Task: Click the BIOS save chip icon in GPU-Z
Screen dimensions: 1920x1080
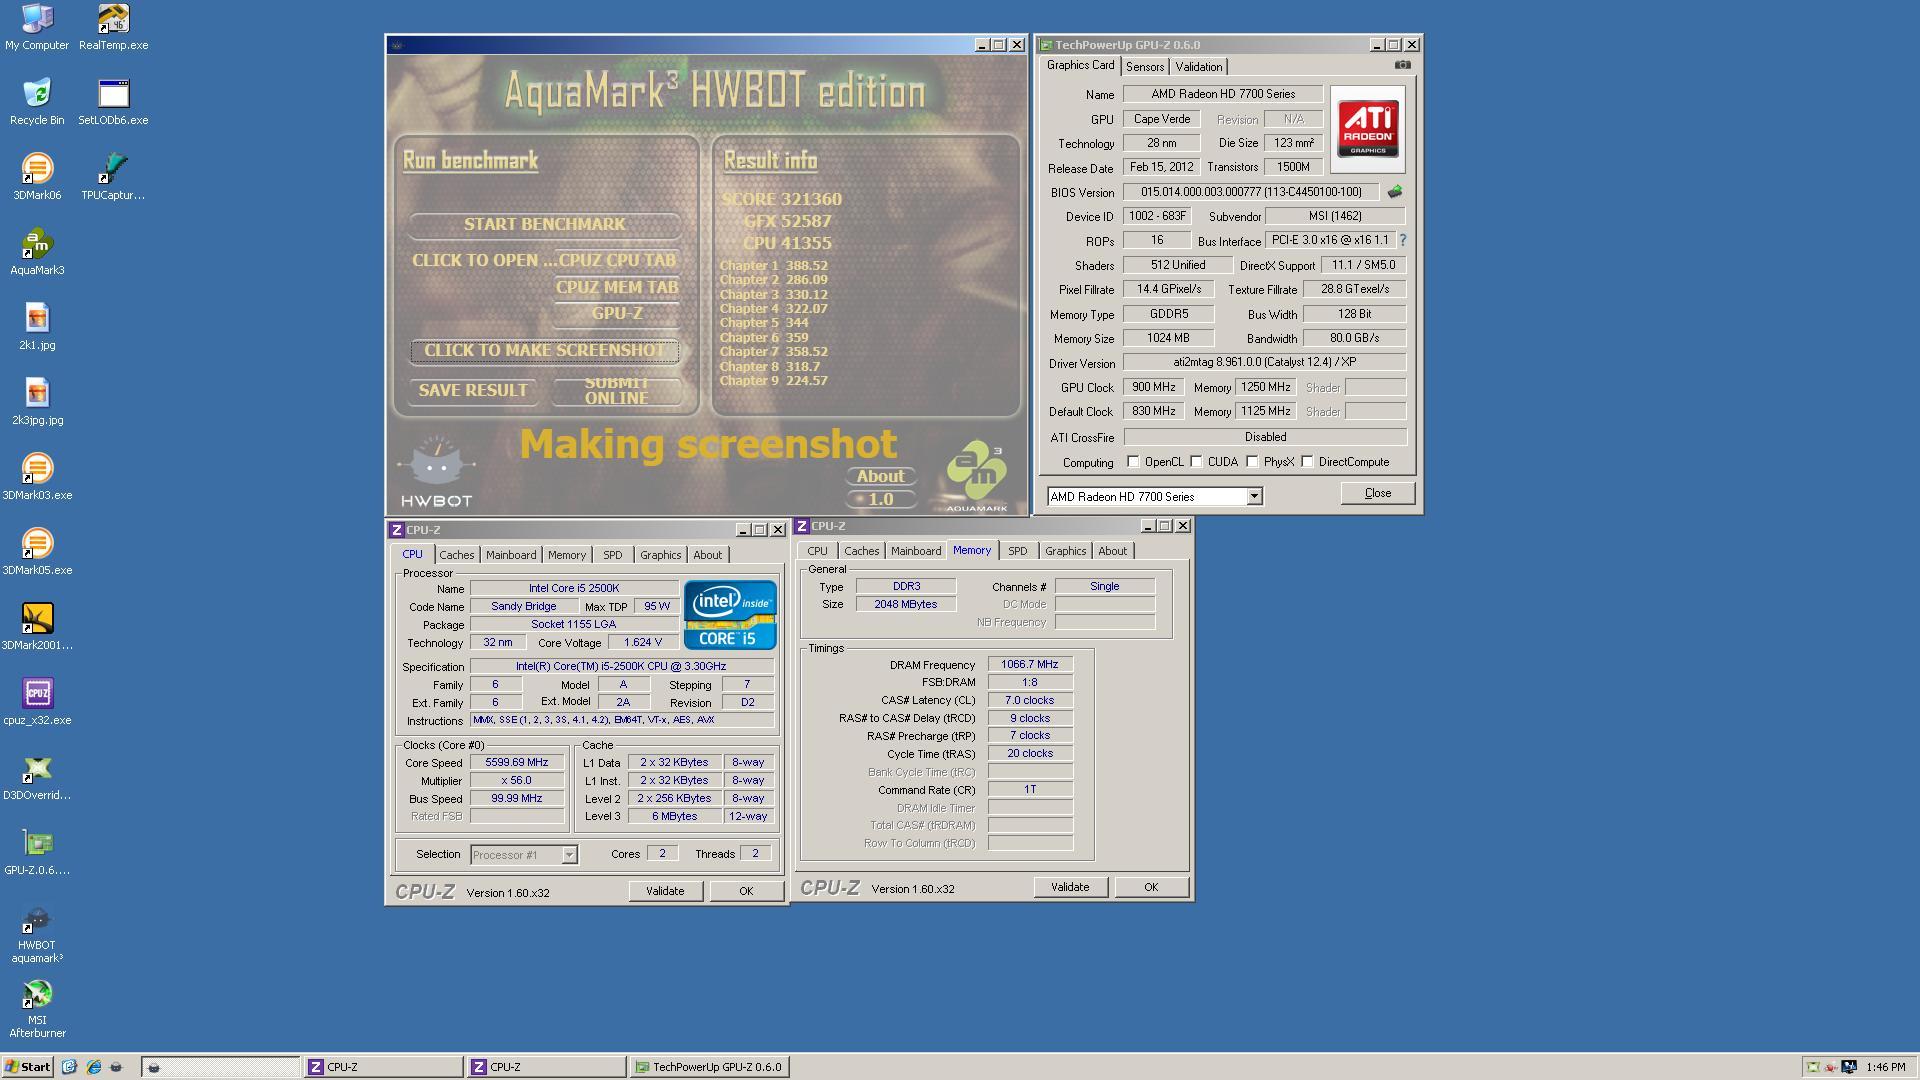Action: (x=1394, y=191)
